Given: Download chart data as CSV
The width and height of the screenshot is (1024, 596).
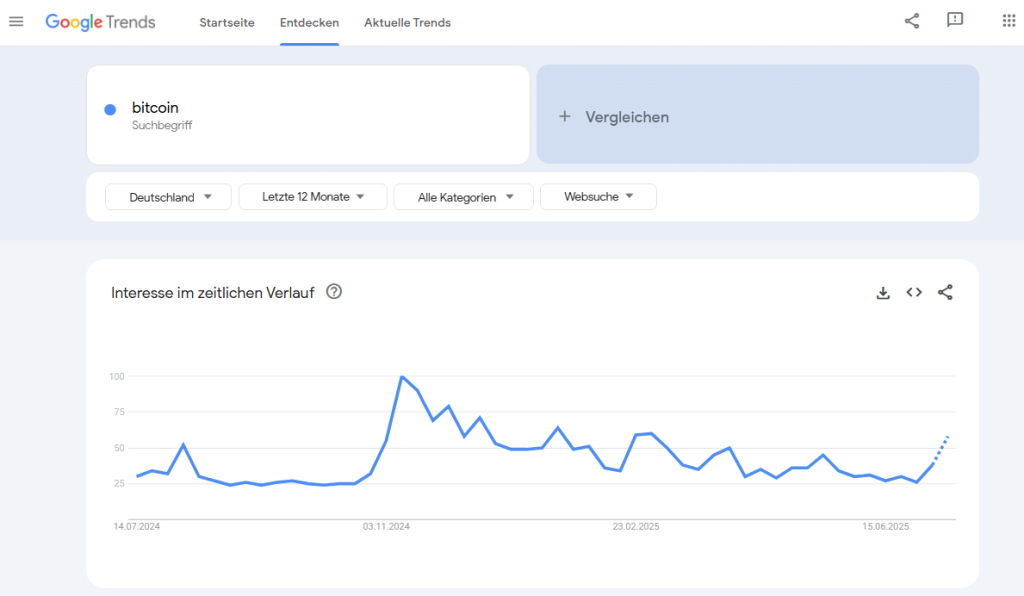Looking at the screenshot, I should [883, 292].
